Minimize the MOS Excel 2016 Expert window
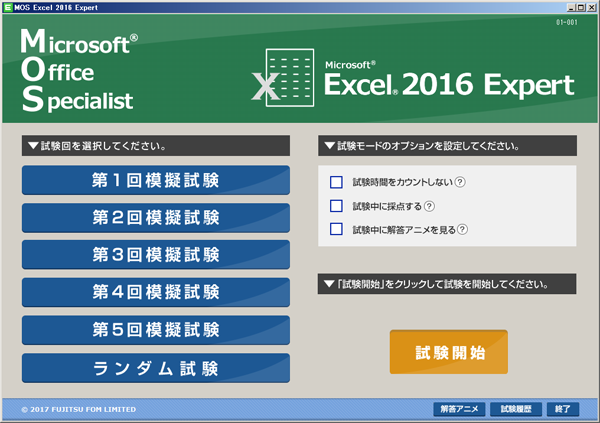600x423 pixels. [571, 7]
